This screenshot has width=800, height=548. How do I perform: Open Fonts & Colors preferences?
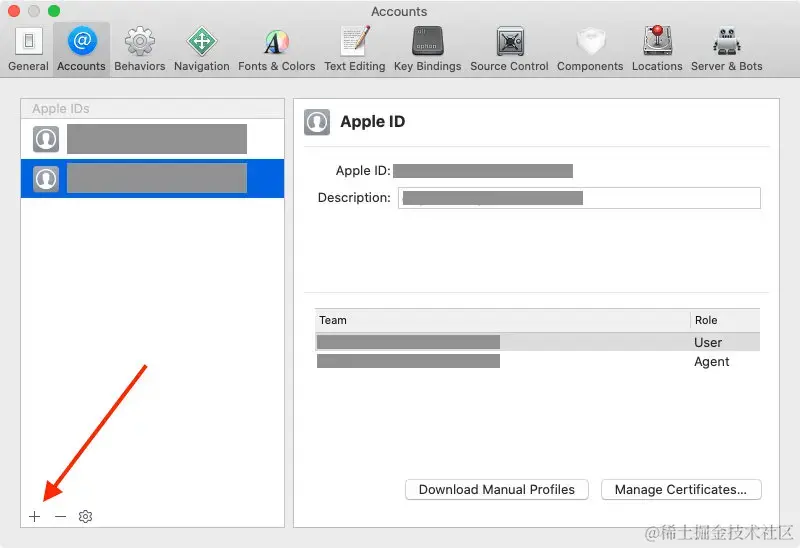coord(277,49)
